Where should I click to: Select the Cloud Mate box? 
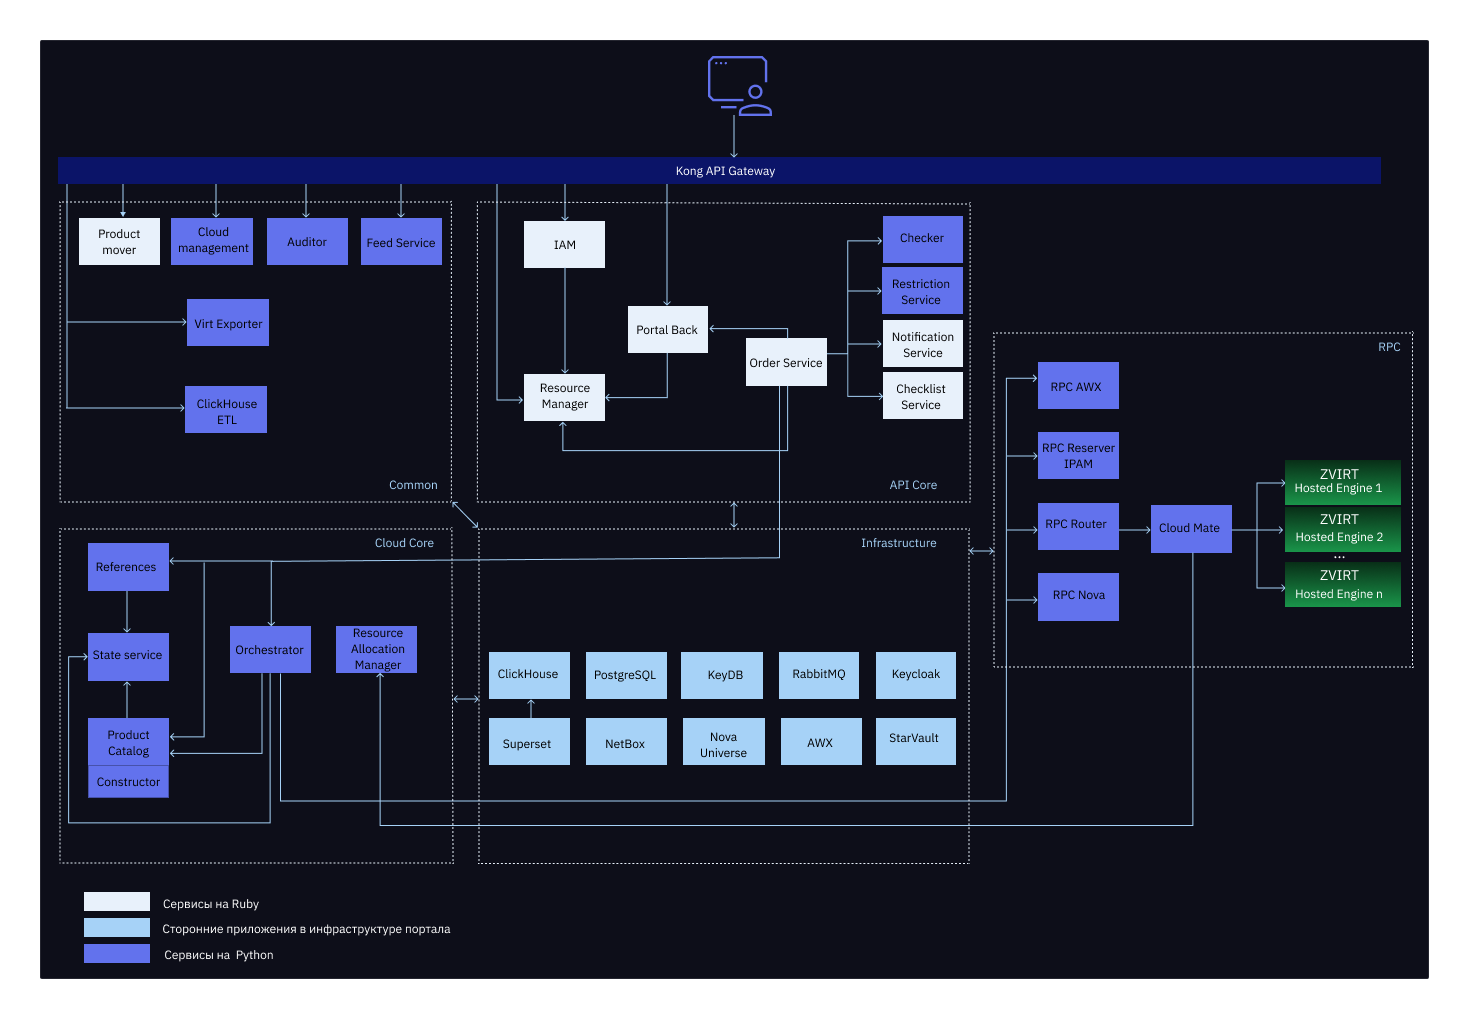[1191, 529]
